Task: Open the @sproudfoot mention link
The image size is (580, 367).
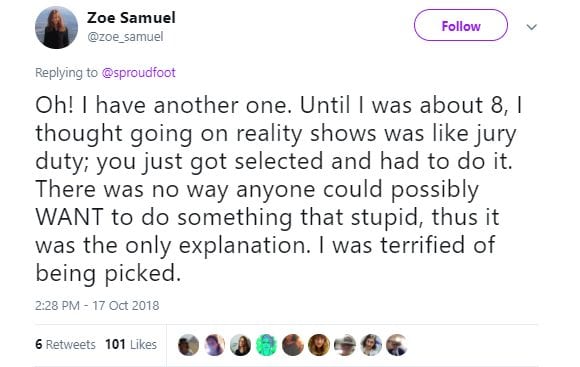Action: click(x=138, y=73)
